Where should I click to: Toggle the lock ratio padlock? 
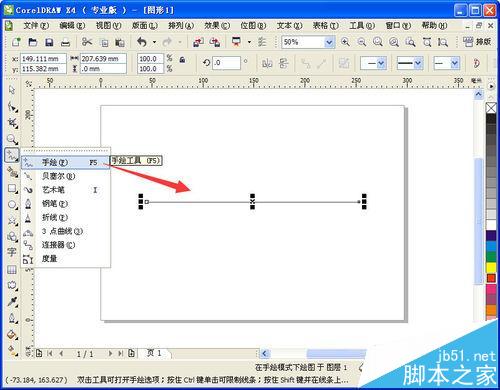[182, 60]
